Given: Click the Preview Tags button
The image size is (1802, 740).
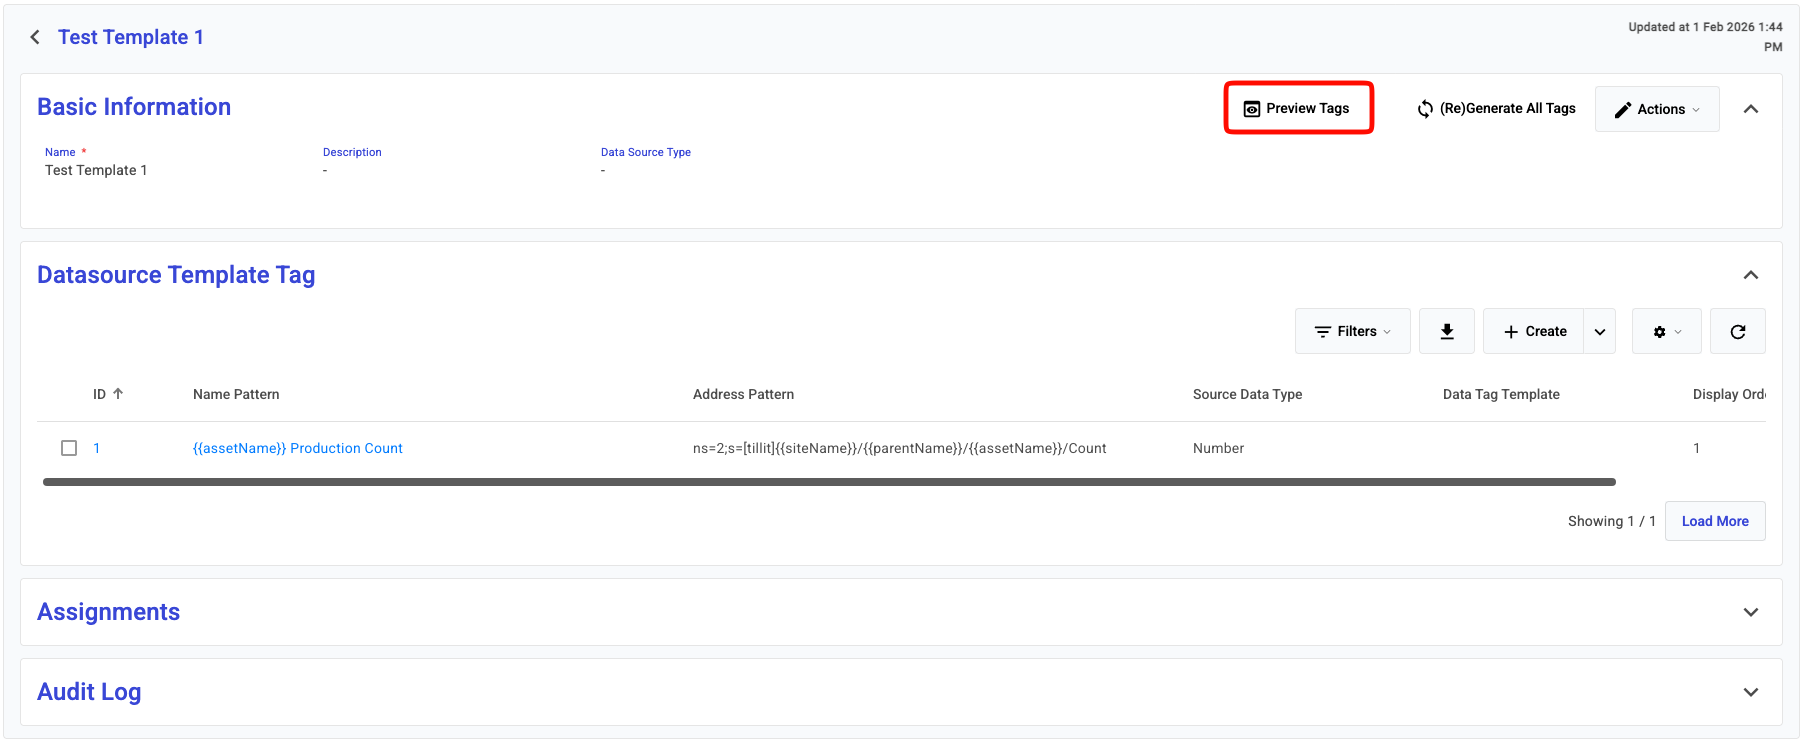Looking at the screenshot, I should 1297,108.
